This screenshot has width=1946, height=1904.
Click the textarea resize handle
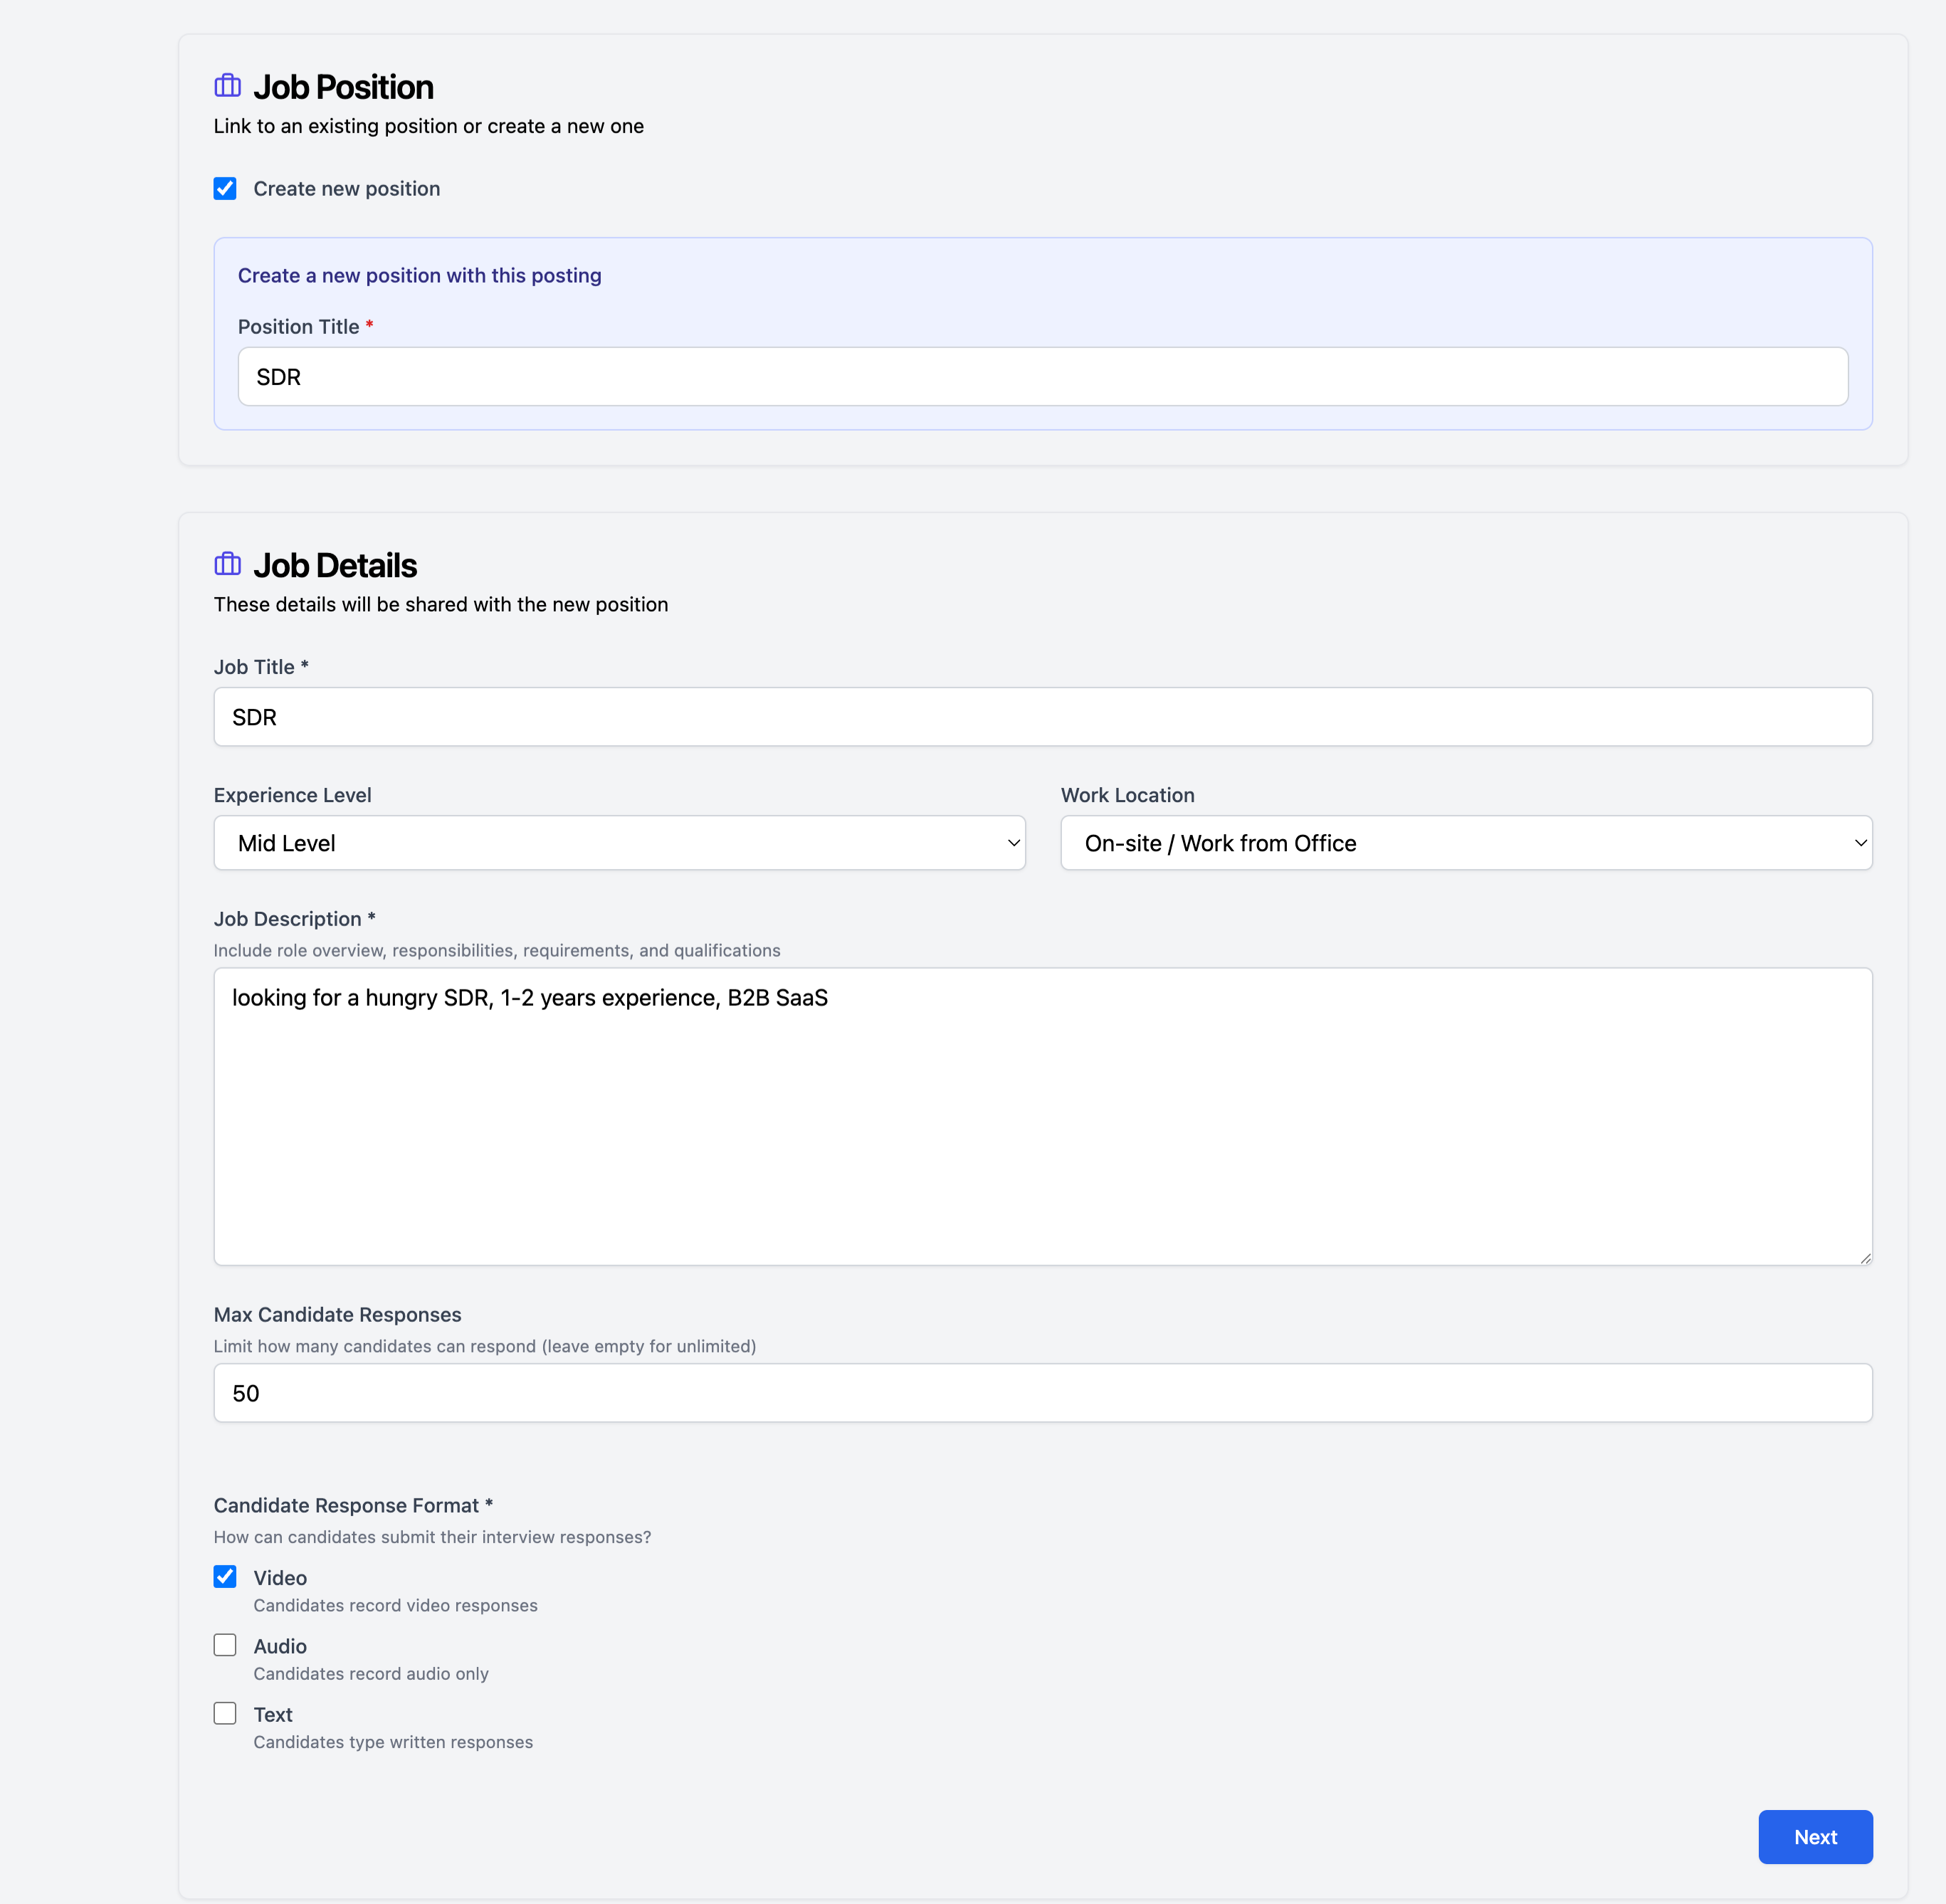click(x=1864, y=1258)
